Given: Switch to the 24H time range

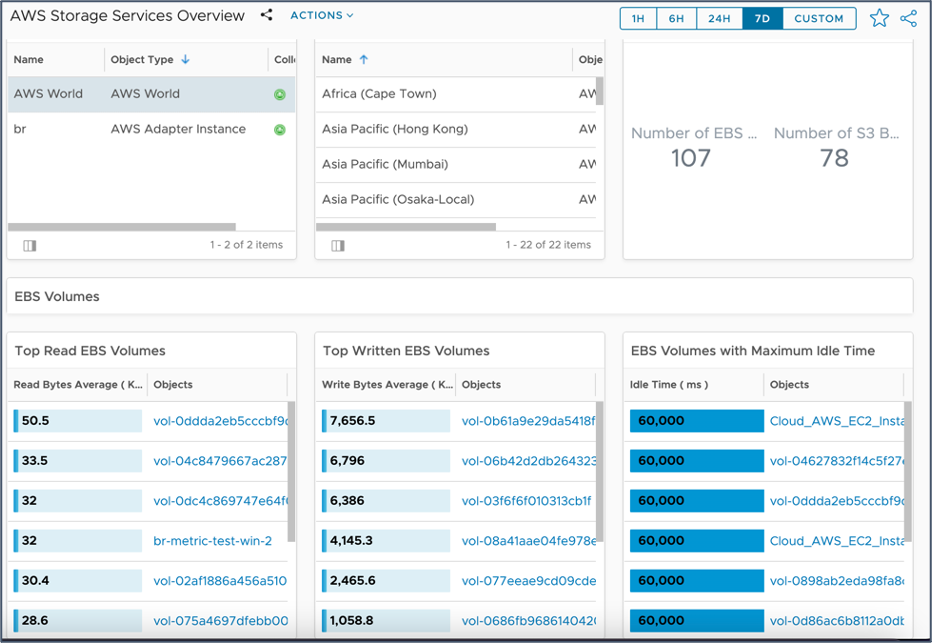Looking at the screenshot, I should click(719, 19).
